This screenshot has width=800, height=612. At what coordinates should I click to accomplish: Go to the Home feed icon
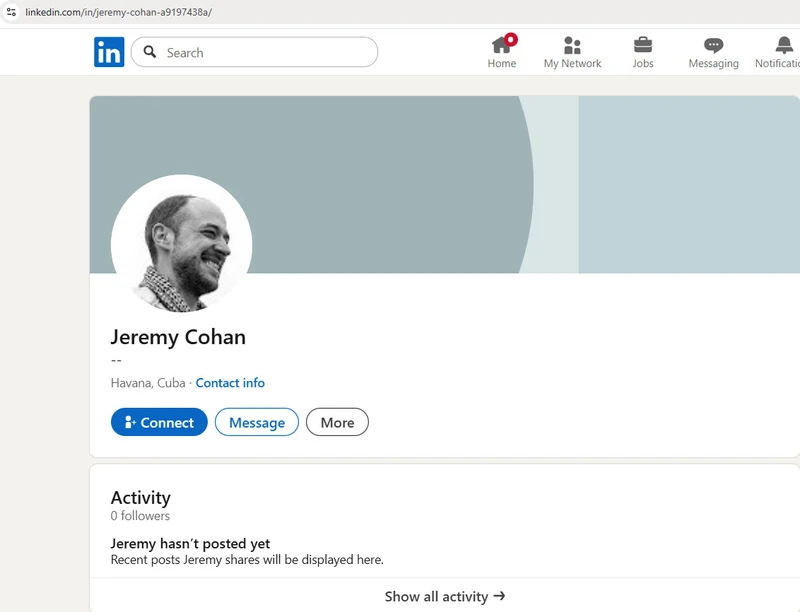(x=502, y=45)
